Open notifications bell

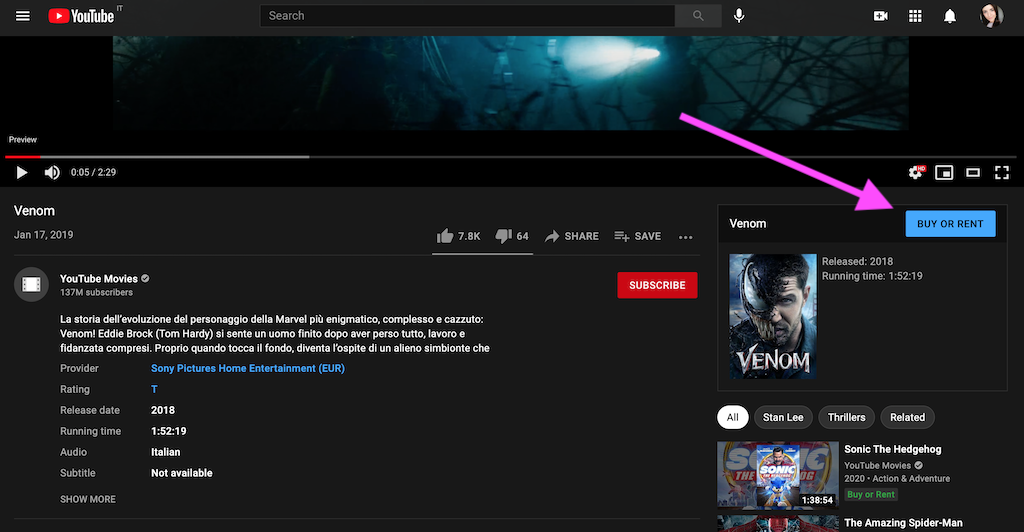(x=950, y=16)
